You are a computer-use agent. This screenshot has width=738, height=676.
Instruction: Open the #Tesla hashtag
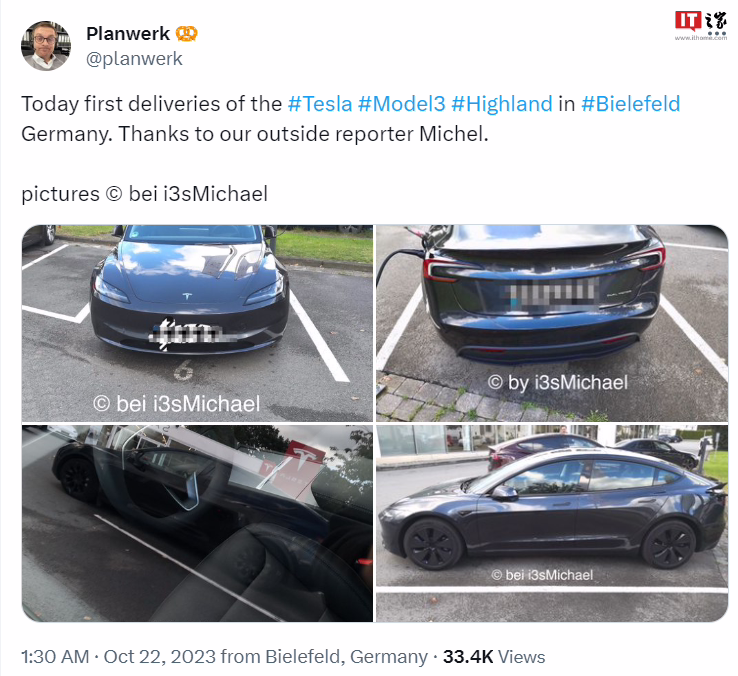(320, 104)
